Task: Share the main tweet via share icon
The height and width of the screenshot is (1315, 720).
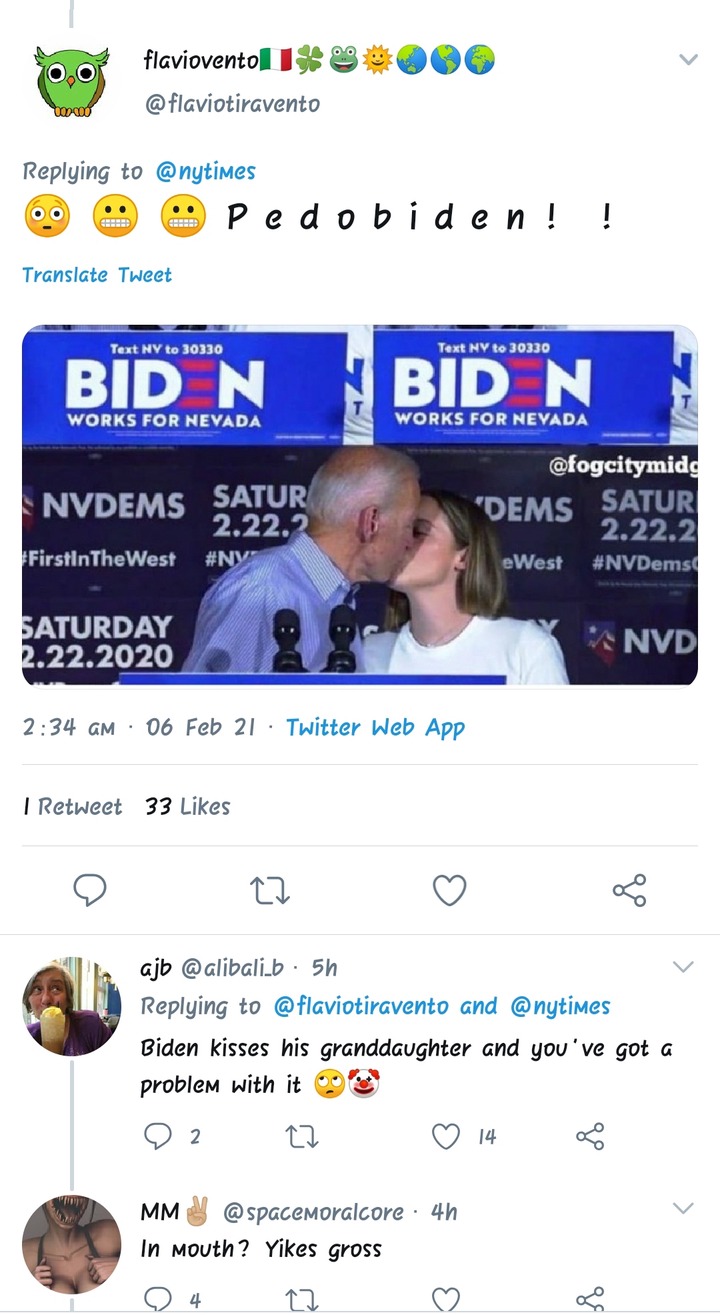Action: tap(629, 889)
